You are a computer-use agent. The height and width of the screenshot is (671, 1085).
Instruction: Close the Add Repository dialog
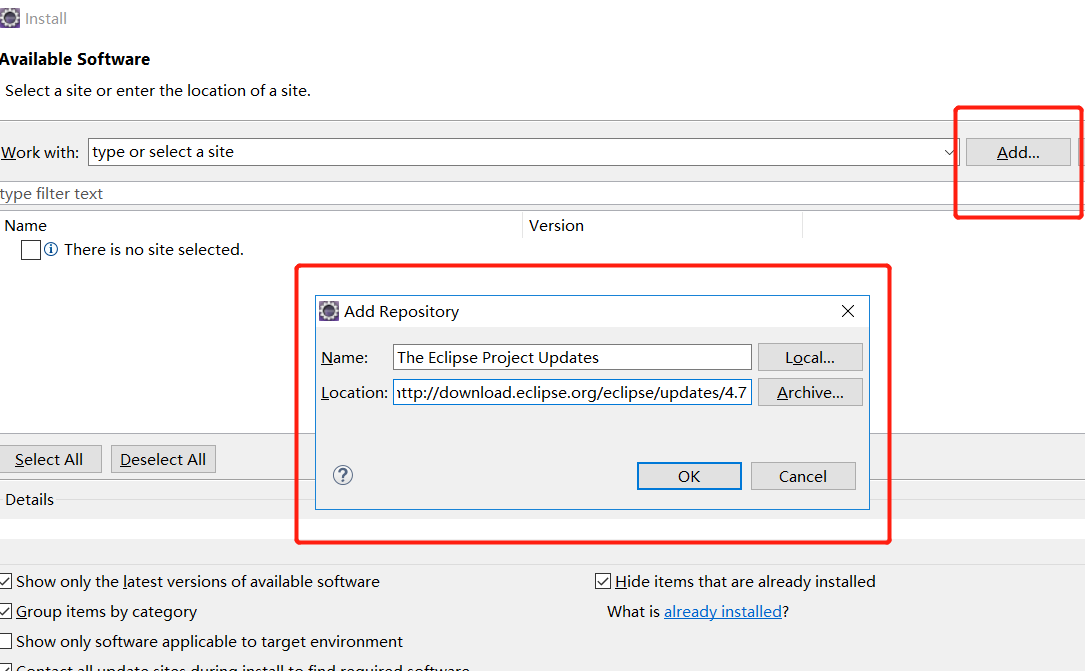[x=848, y=311]
